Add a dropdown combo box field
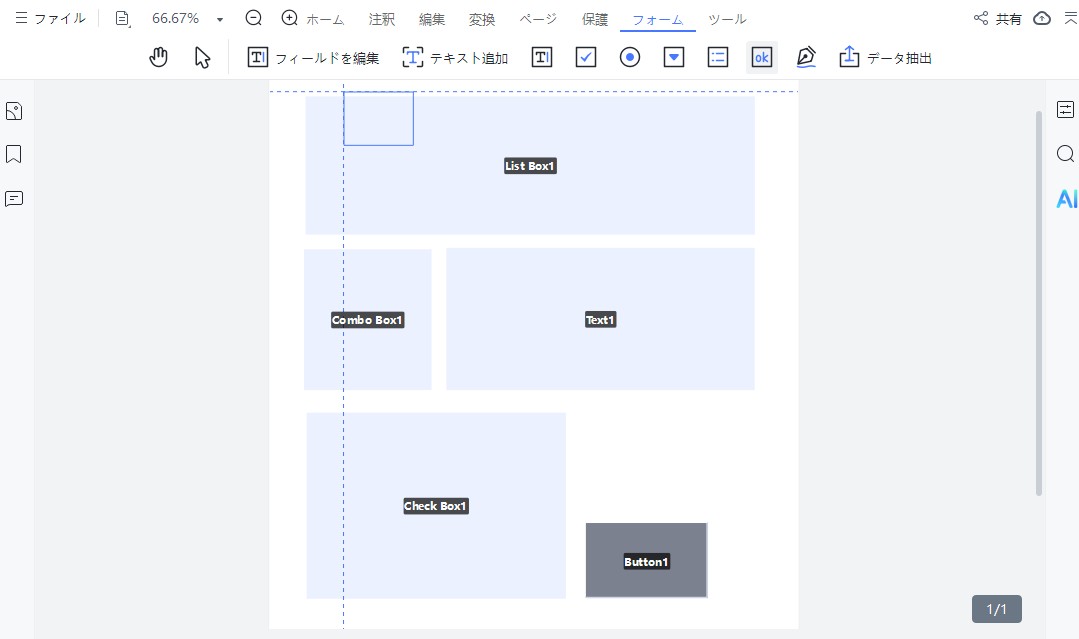 [x=674, y=57]
